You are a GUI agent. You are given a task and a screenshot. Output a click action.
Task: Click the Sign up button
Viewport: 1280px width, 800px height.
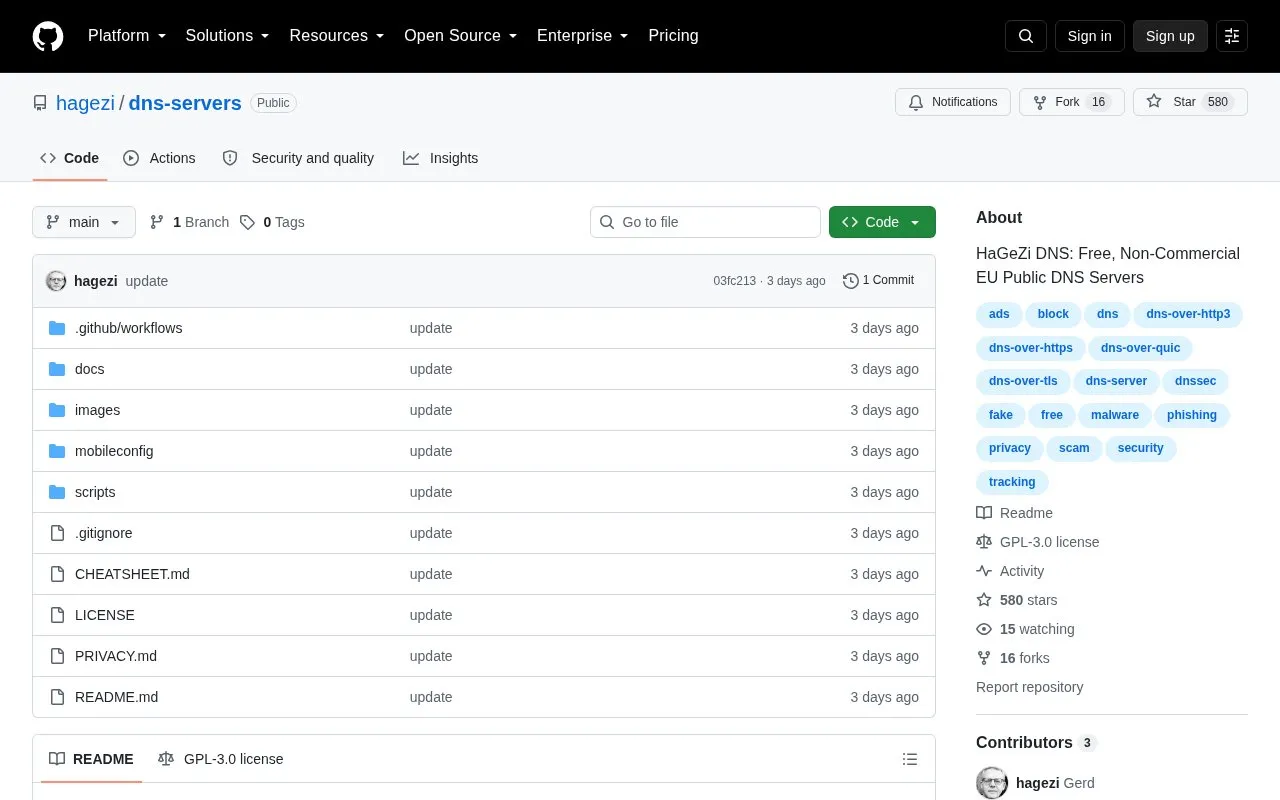click(1170, 36)
